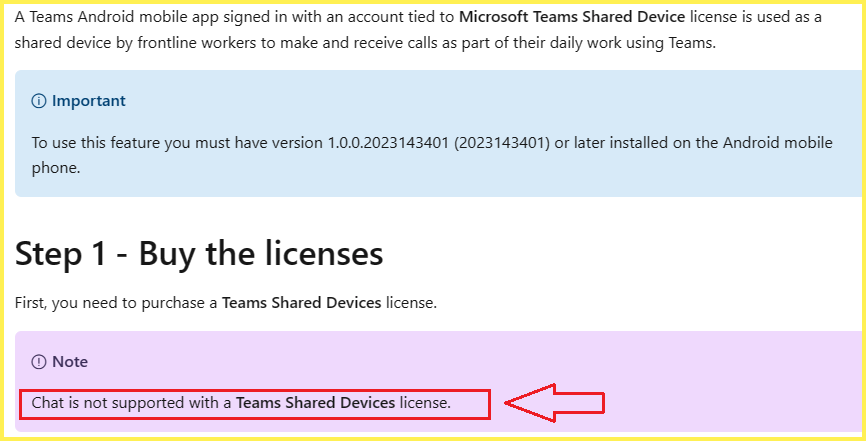This screenshot has width=866, height=441.
Task: Select the 'Important' callout title
Action: point(88,101)
